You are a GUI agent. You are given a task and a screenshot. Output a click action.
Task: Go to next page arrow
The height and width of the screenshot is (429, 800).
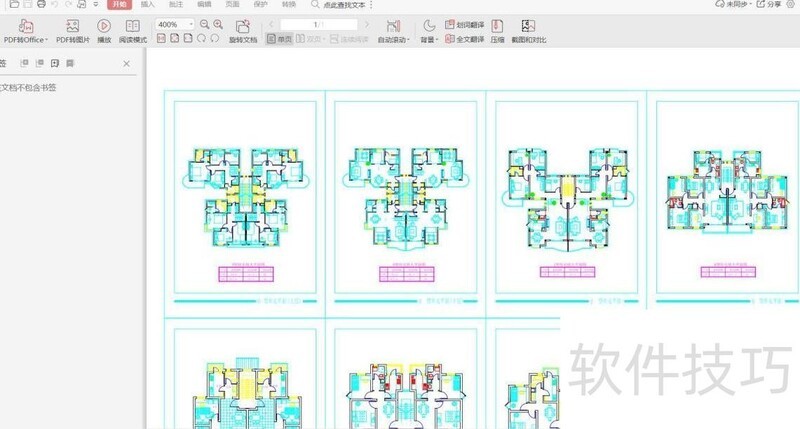point(366,24)
